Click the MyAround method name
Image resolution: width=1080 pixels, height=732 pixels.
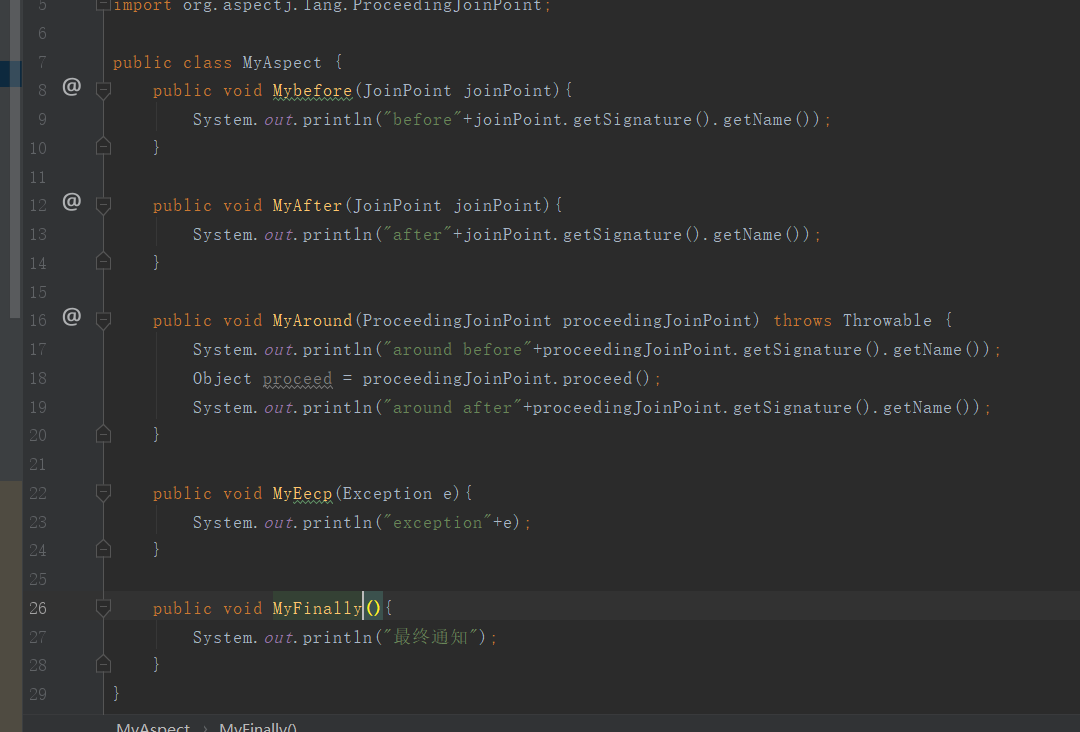(312, 321)
